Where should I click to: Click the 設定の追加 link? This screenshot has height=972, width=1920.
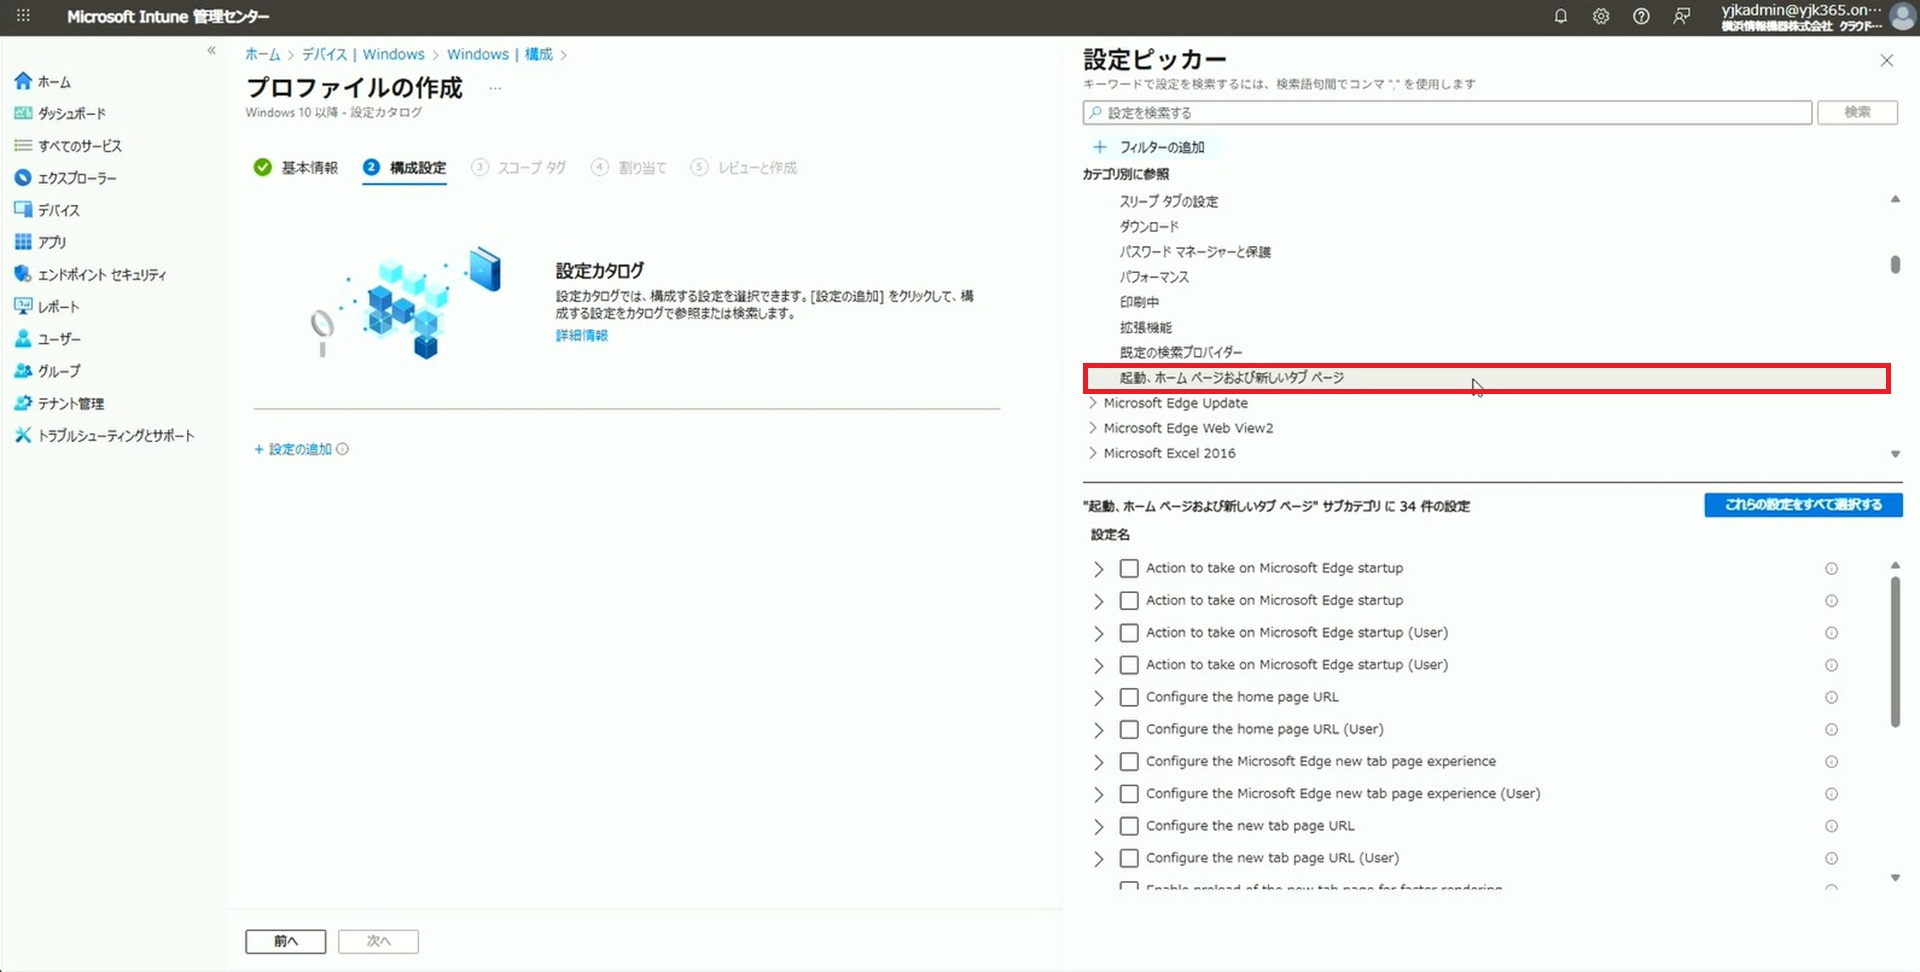299,449
